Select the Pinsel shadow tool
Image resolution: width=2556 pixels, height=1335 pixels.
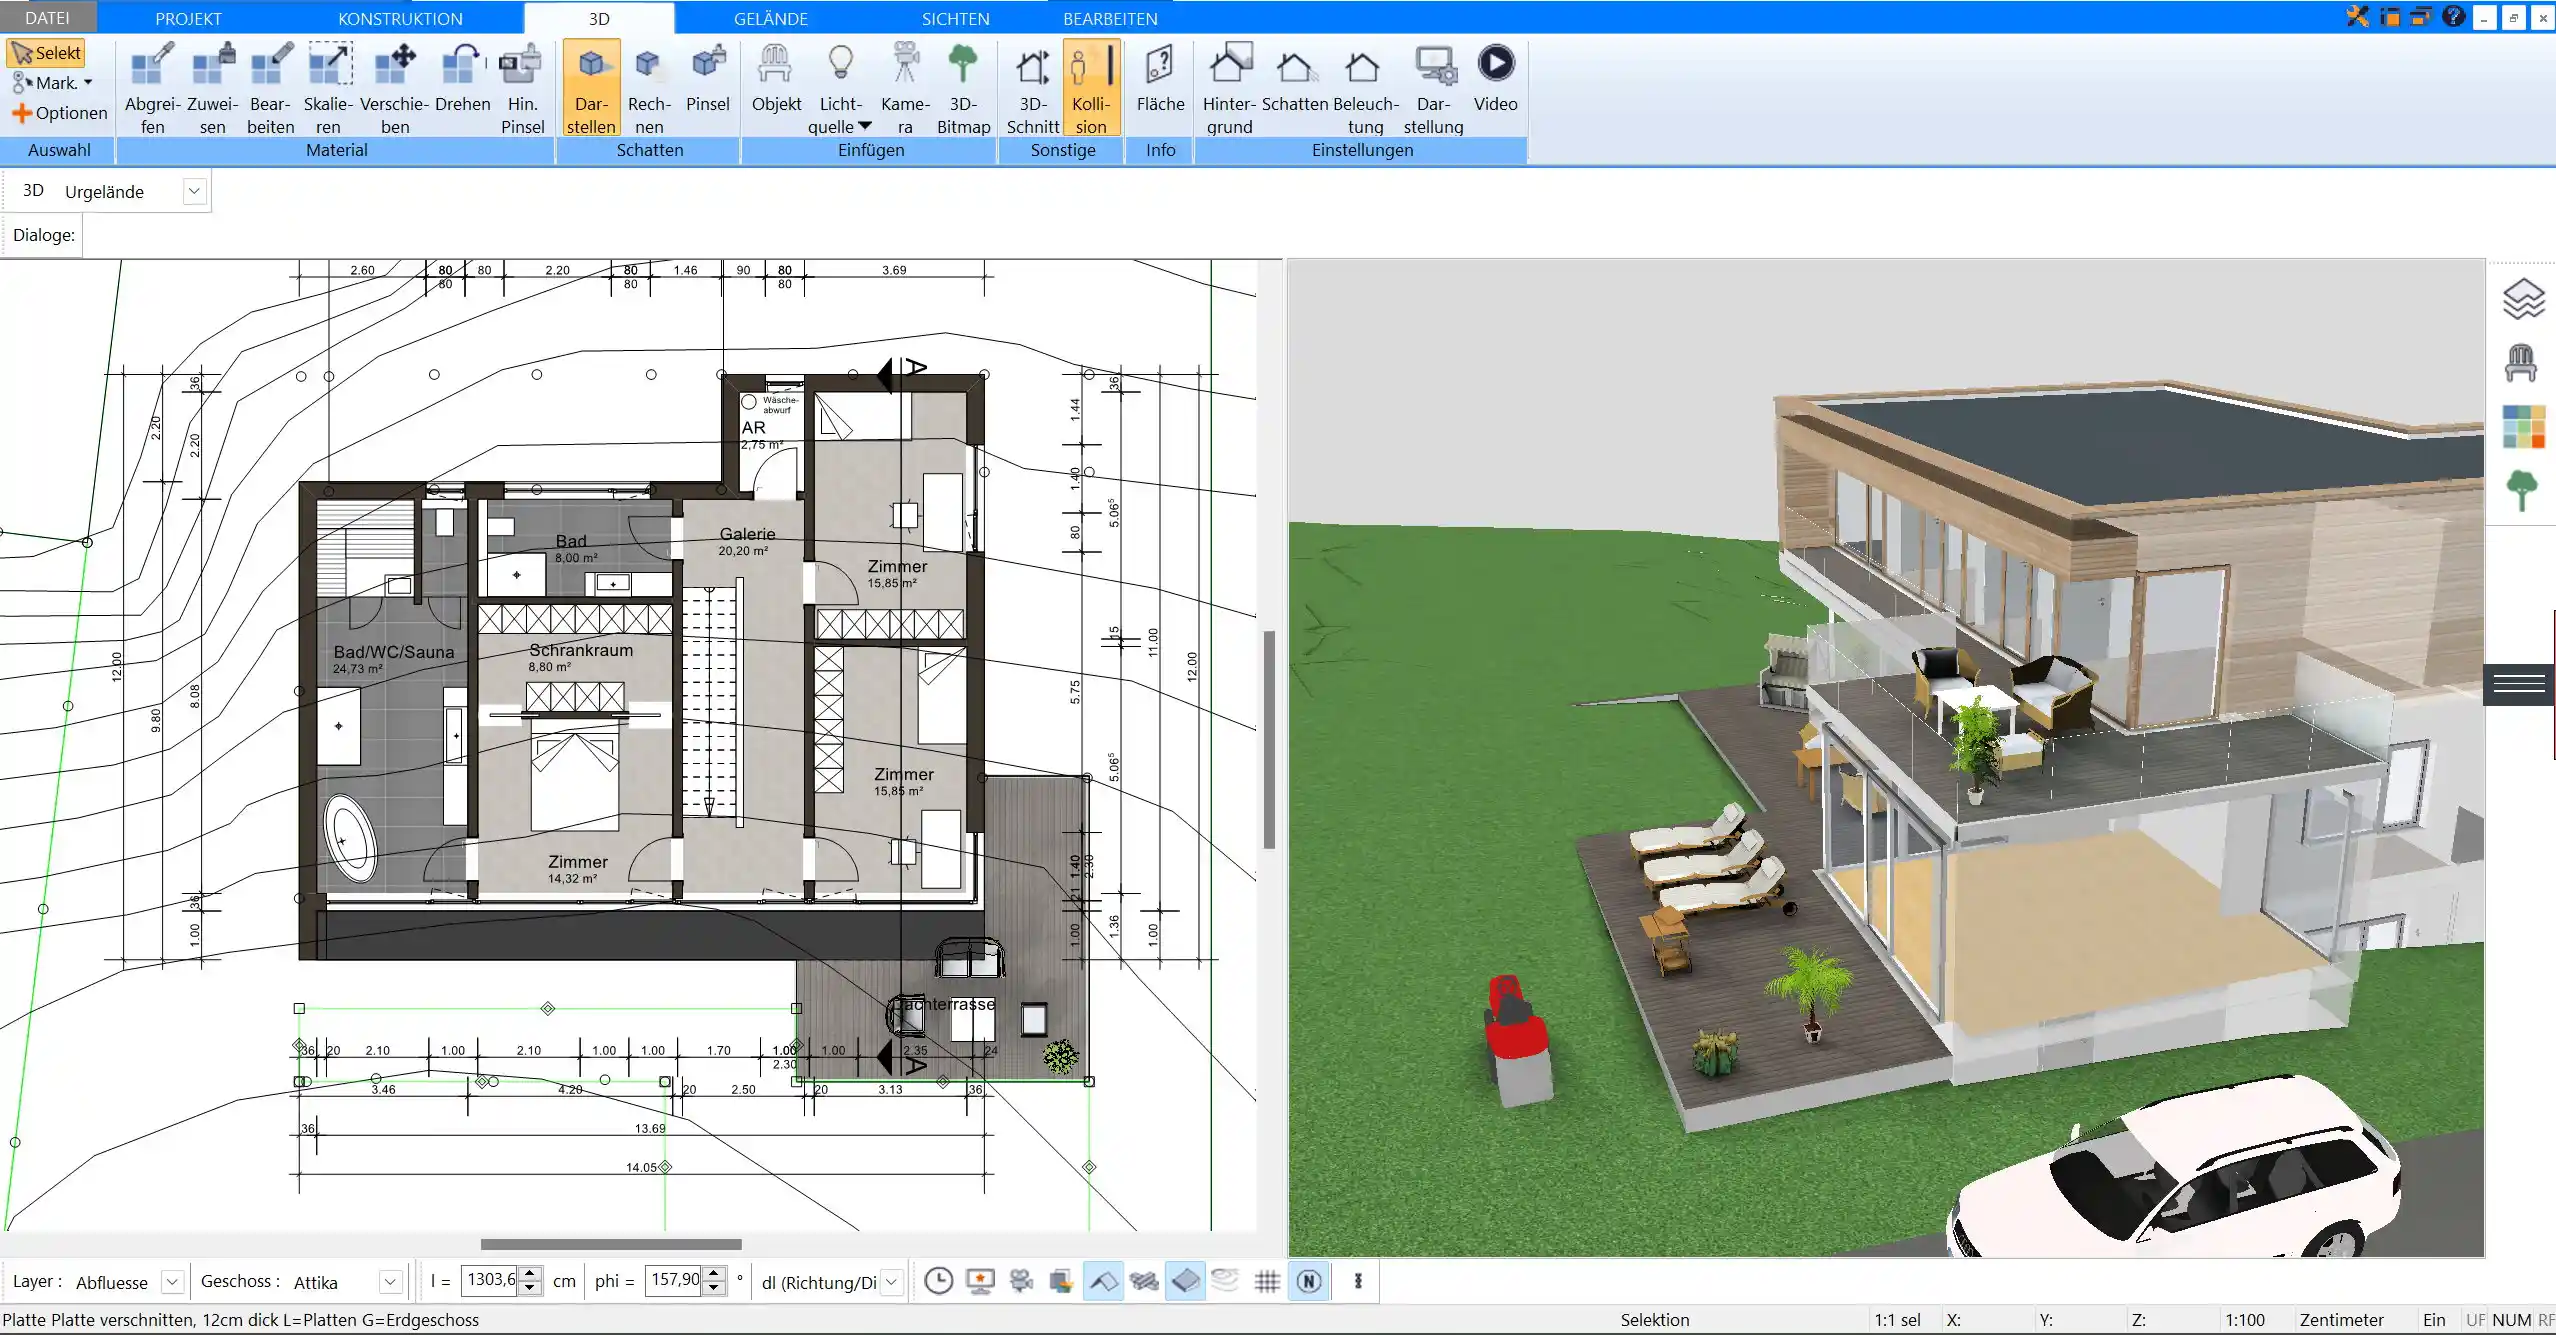coord(708,78)
